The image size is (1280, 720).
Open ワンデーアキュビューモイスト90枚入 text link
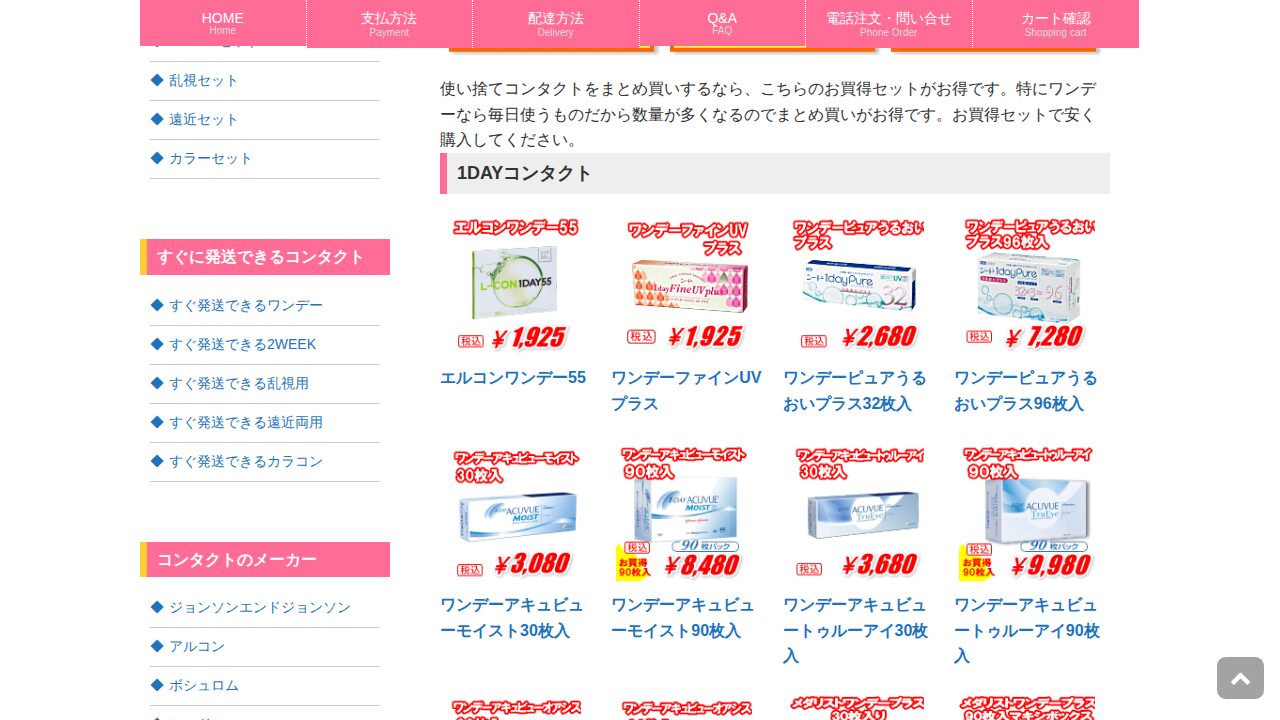pyautogui.click(x=683, y=618)
